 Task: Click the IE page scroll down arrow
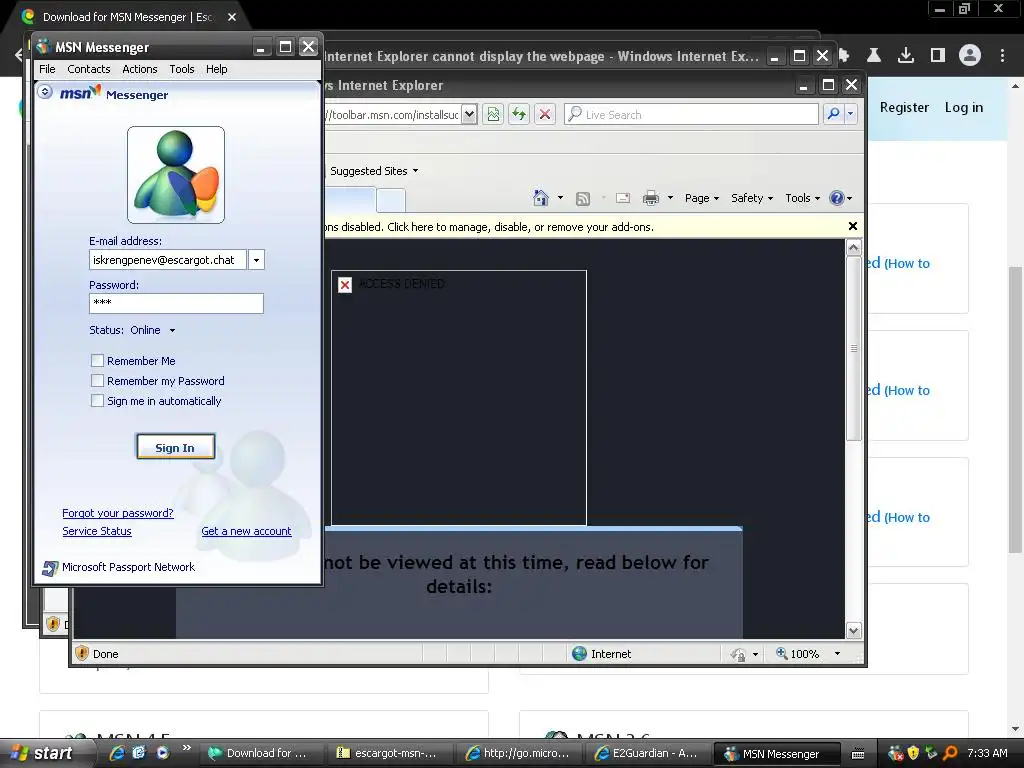854,630
